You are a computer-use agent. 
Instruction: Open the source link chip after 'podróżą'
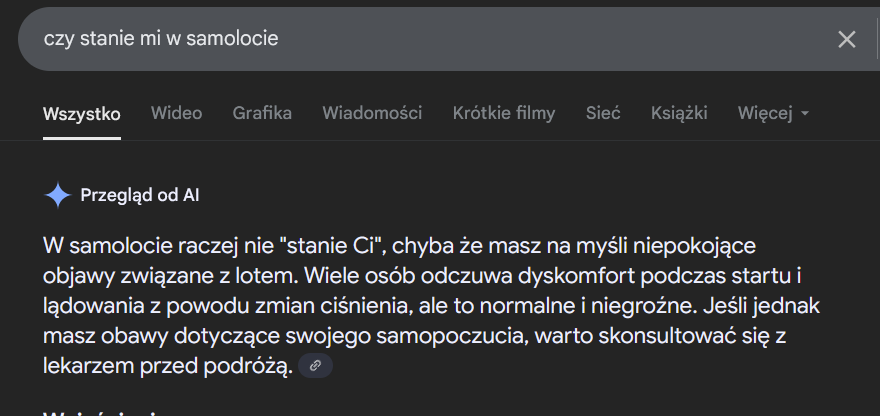pyautogui.click(x=315, y=366)
